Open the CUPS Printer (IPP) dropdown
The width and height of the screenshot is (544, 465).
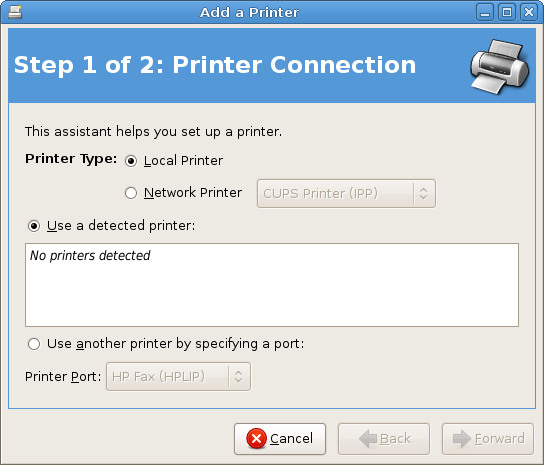pyautogui.click(x=346, y=194)
